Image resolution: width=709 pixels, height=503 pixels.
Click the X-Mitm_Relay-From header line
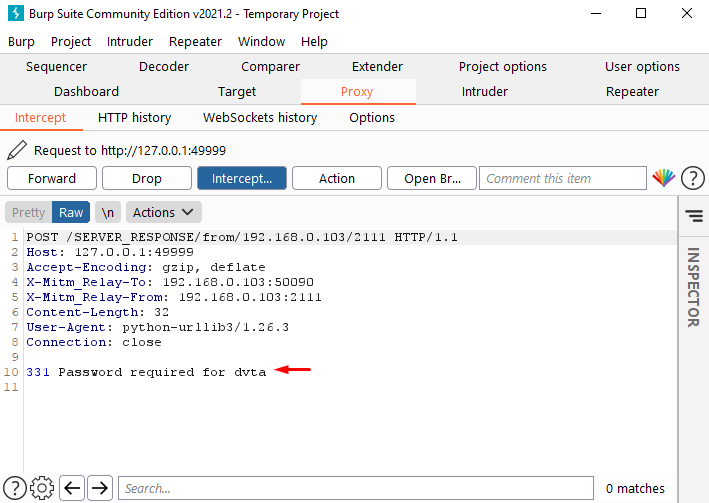pos(174,297)
